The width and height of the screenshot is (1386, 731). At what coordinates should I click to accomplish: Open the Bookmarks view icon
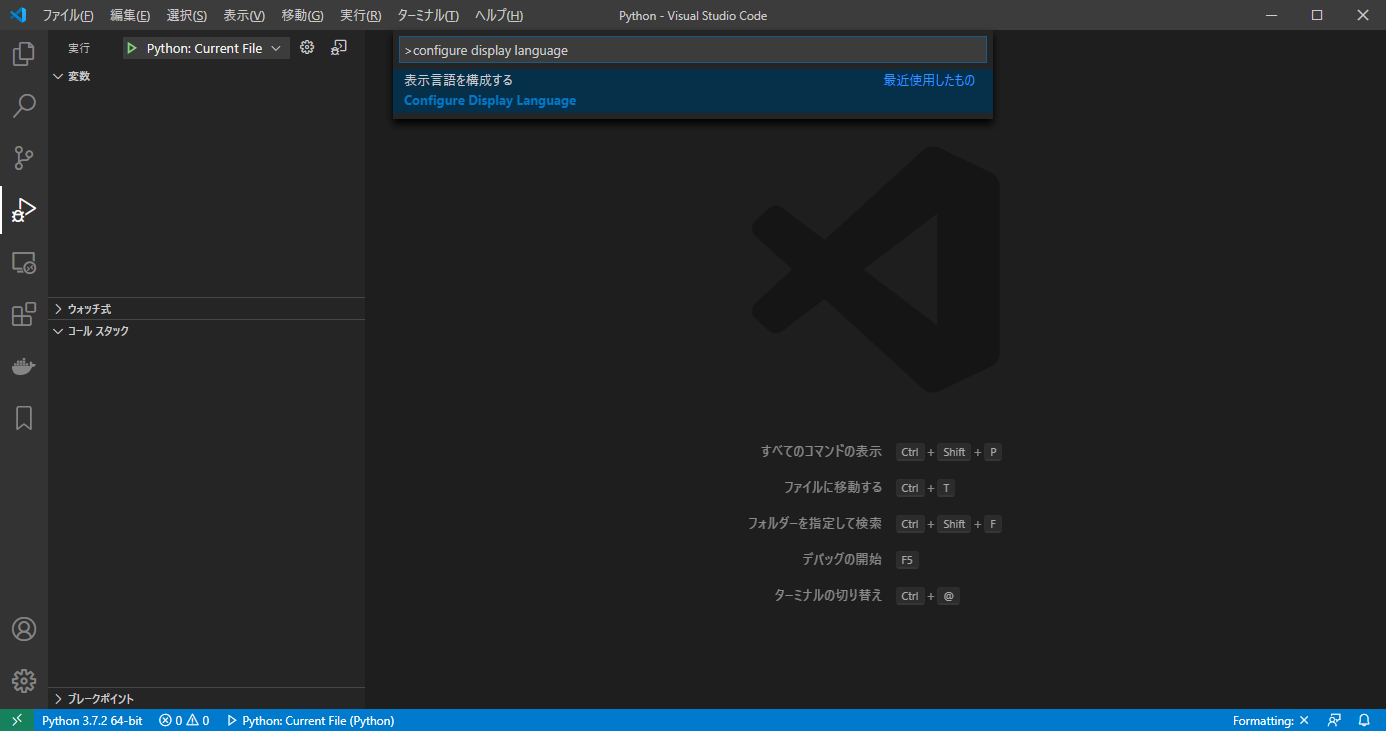click(x=24, y=418)
